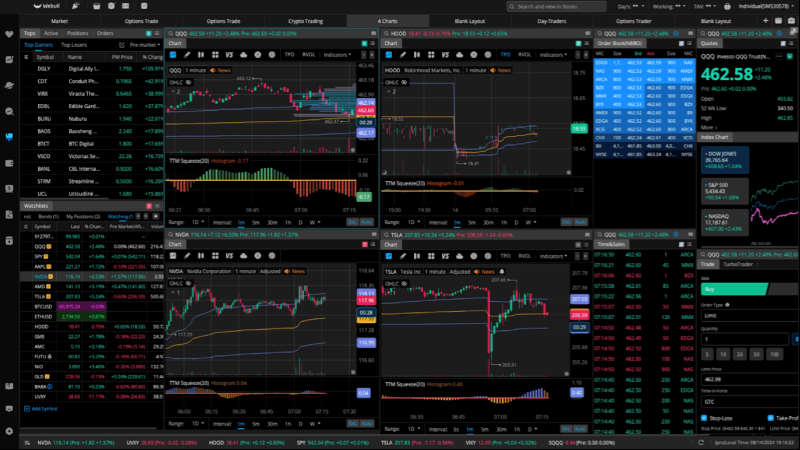Toggle the Ext button in QQQ chart footer

click(352, 222)
